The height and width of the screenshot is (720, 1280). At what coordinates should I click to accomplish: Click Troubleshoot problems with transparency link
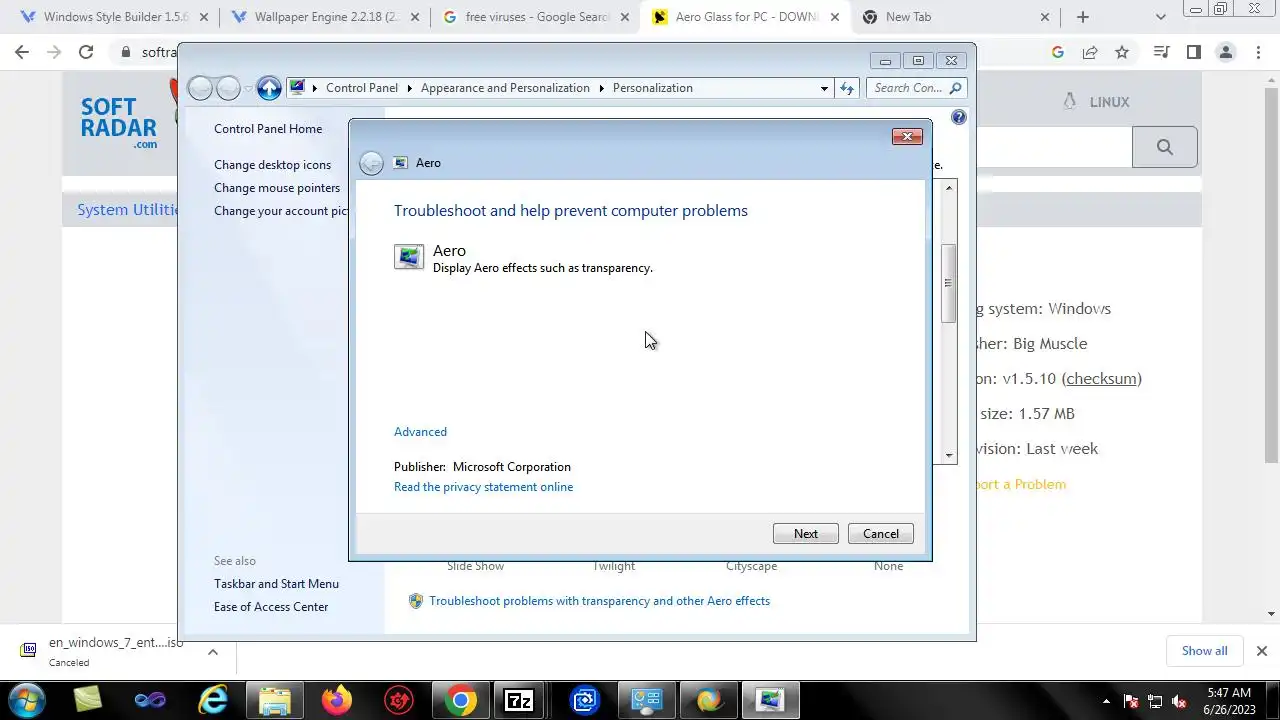(600, 601)
